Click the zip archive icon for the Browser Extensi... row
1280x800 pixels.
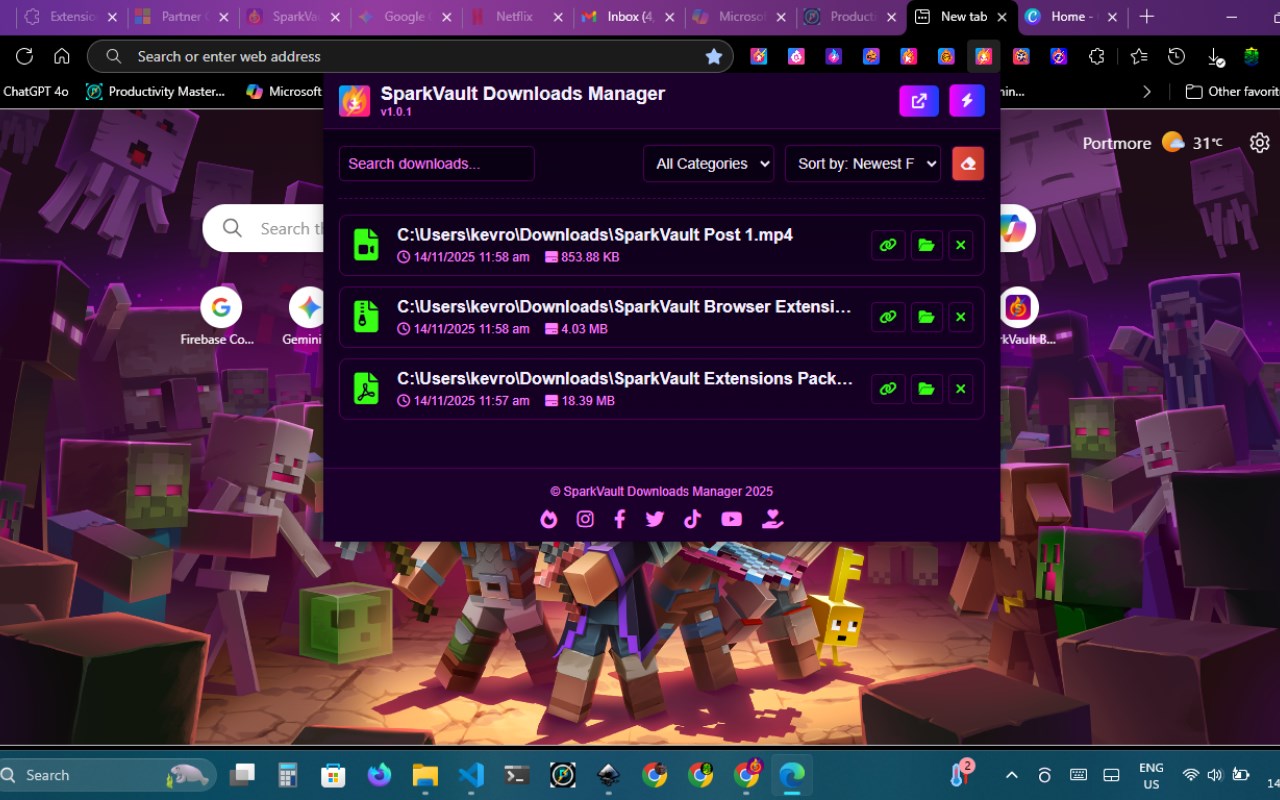point(367,317)
